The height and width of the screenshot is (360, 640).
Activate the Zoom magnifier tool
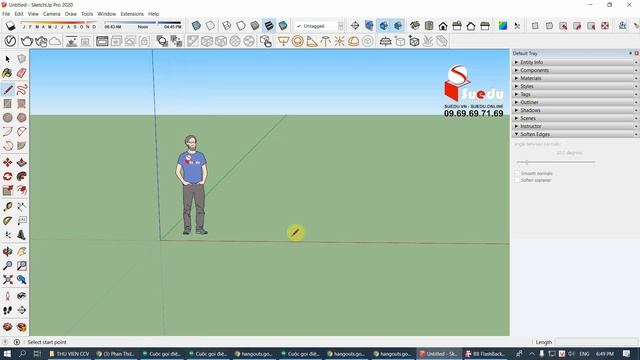(x=7, y=266)
